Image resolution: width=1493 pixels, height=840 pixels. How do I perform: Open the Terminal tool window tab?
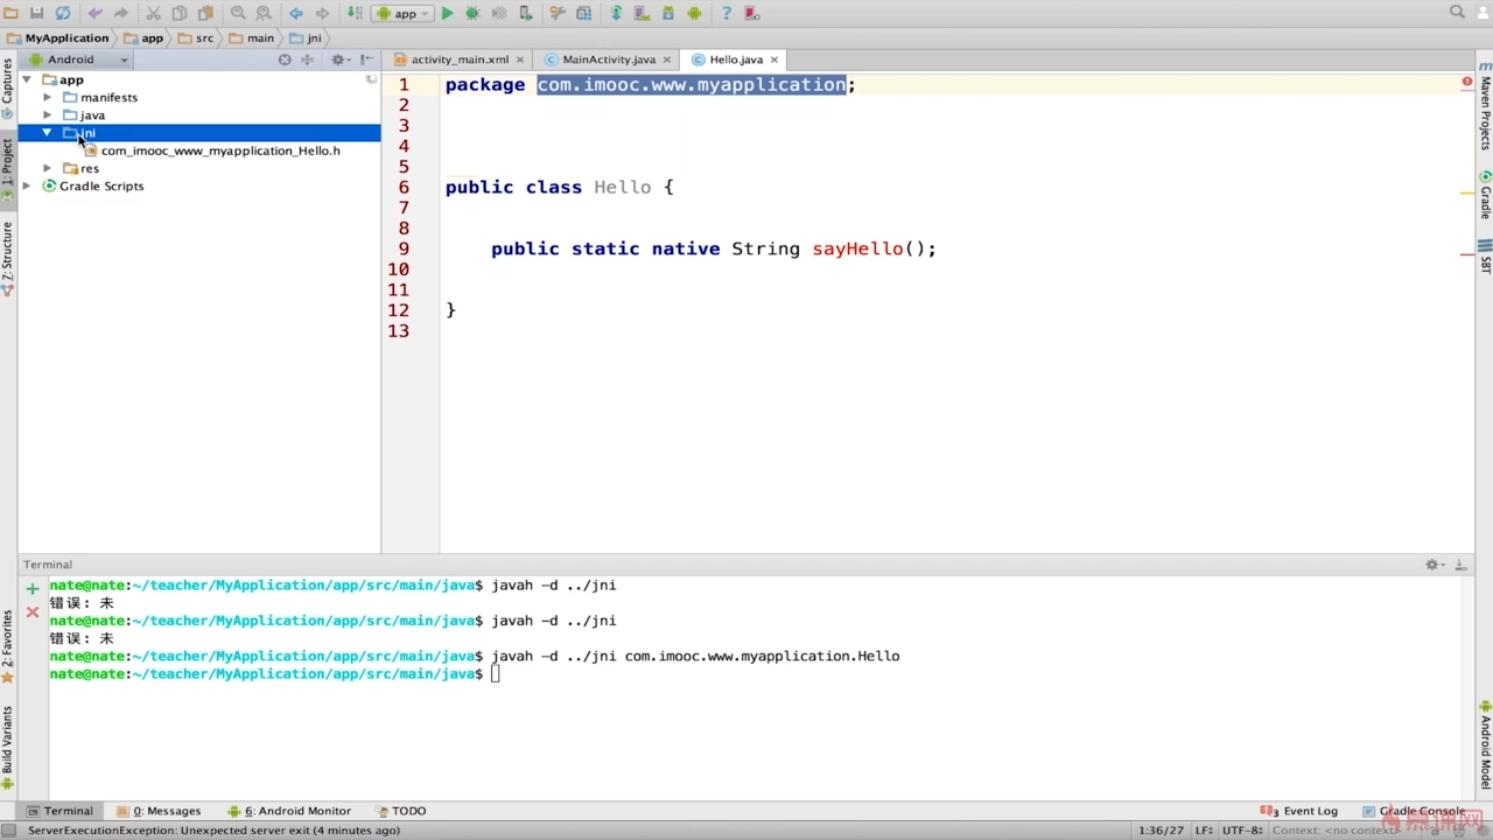pyautogui.click(x=60, y=811)
